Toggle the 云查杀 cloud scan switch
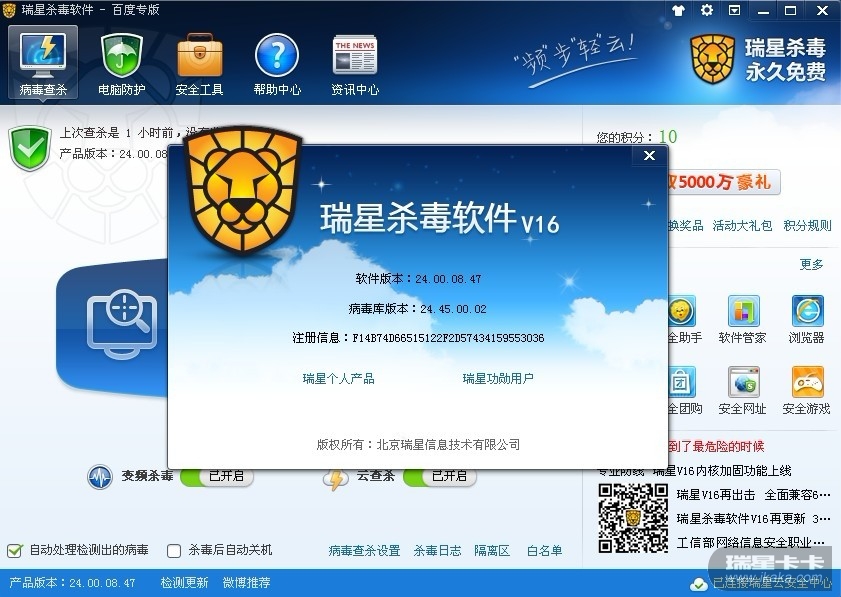The height and width of the screenshot is (597, 841). pyautogui.click(x=440, y=476)
